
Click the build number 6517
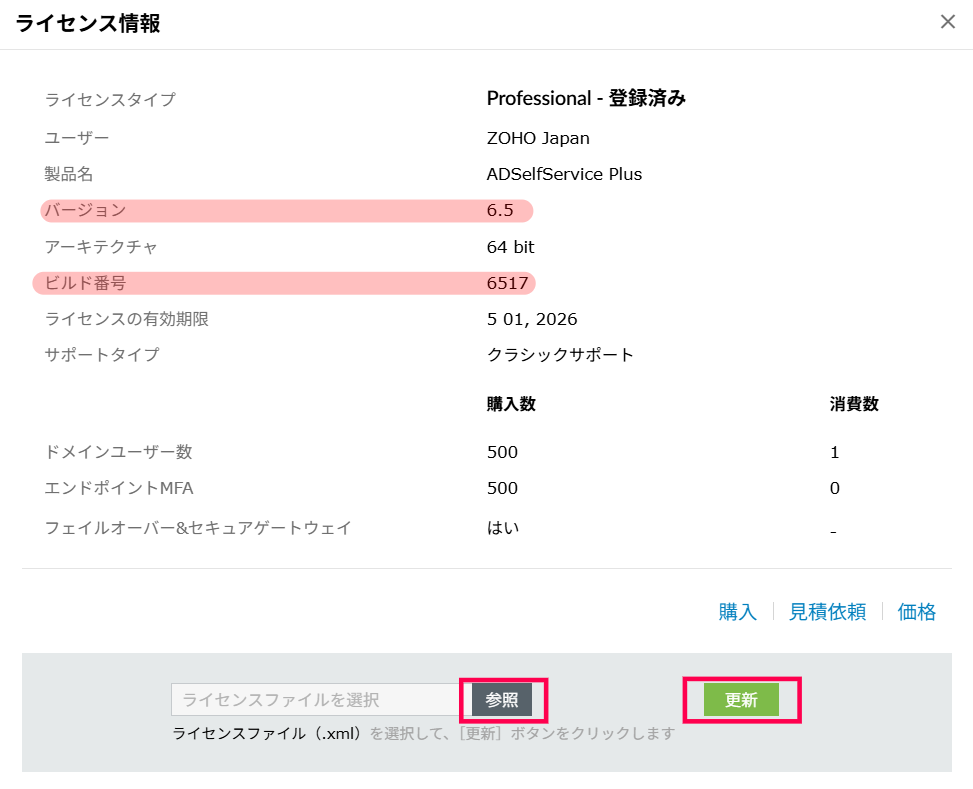point(507,283)
